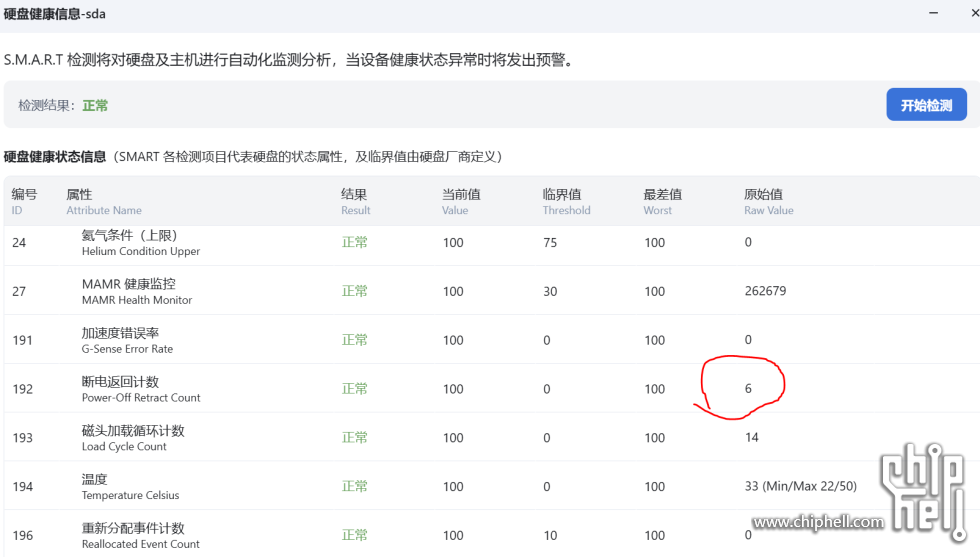Image resolution: width=980 pixels, height=557 pixels.
Task: Select the 检测结果 正常 status text
Action: coord(95,106)
